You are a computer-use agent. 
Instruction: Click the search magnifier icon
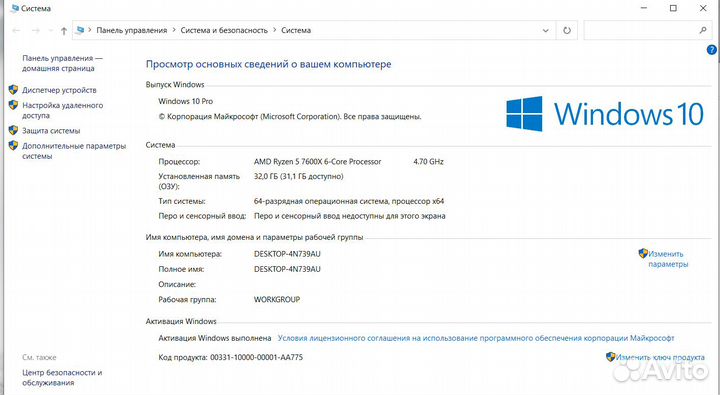[703, 30]
